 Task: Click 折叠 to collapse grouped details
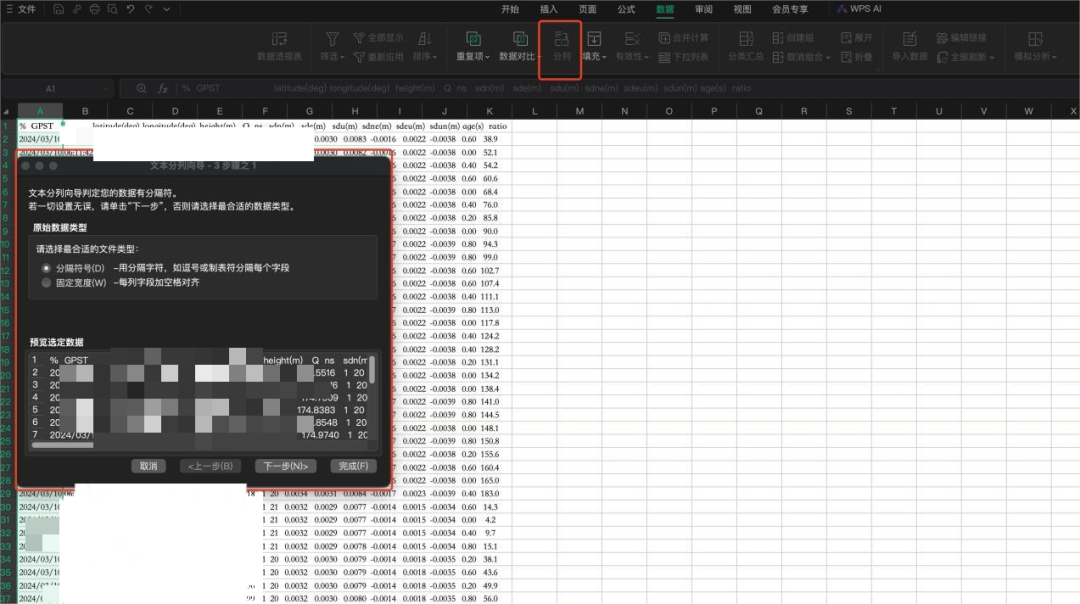857,56
